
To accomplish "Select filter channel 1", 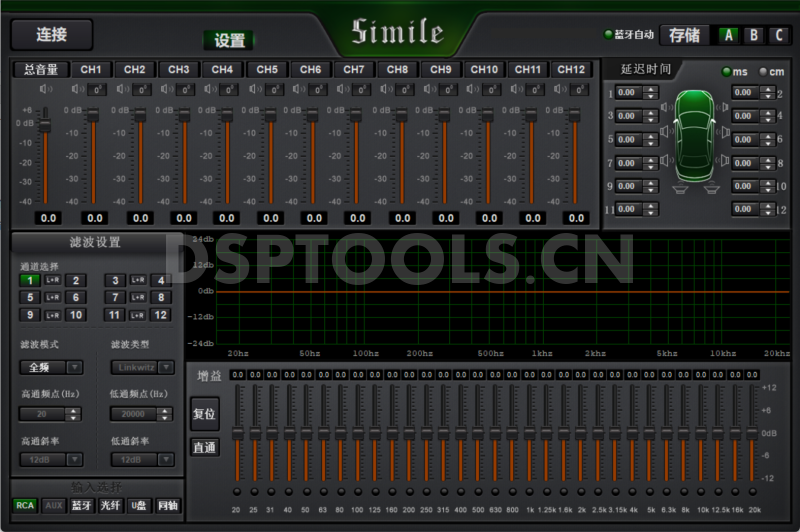I will tap(30, 280).
